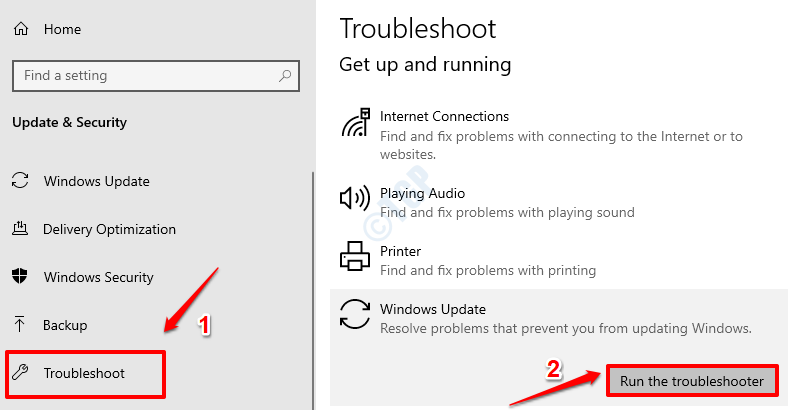Click the Internet Connections Wi-Fi icon
796x410 pixels.
tap(355, 122)
